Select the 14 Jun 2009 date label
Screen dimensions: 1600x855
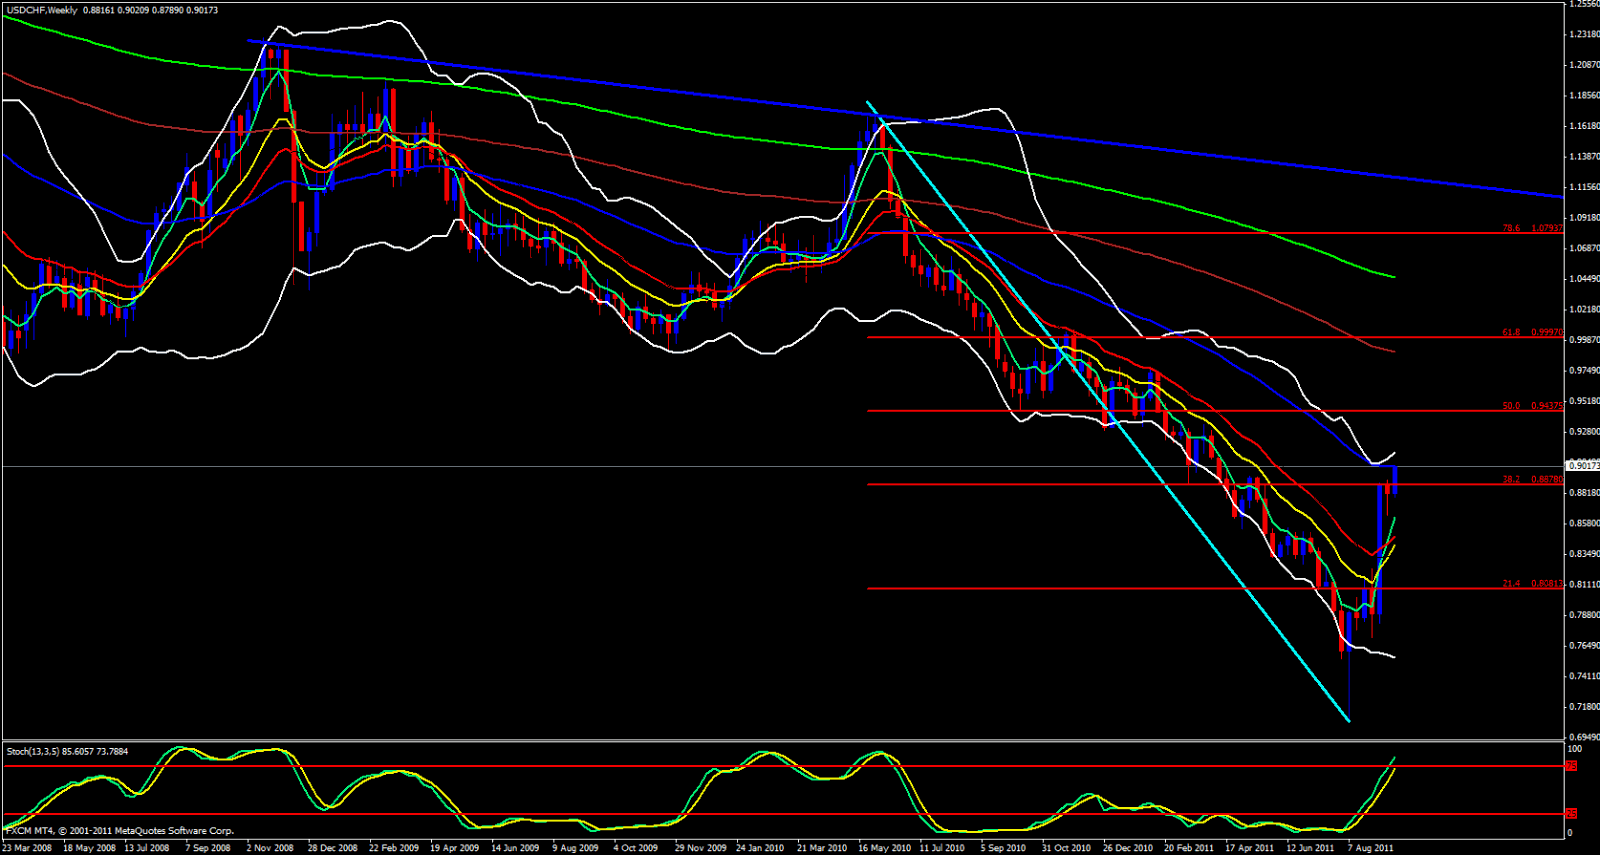(515, 848)
